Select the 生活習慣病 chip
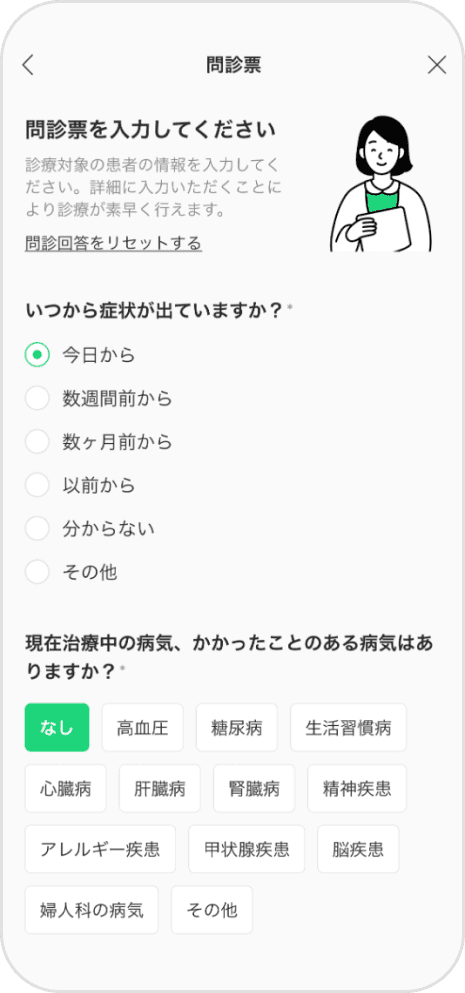Image resolution: width=465 pixels, height=993 pixels. (x=348, y=728)
